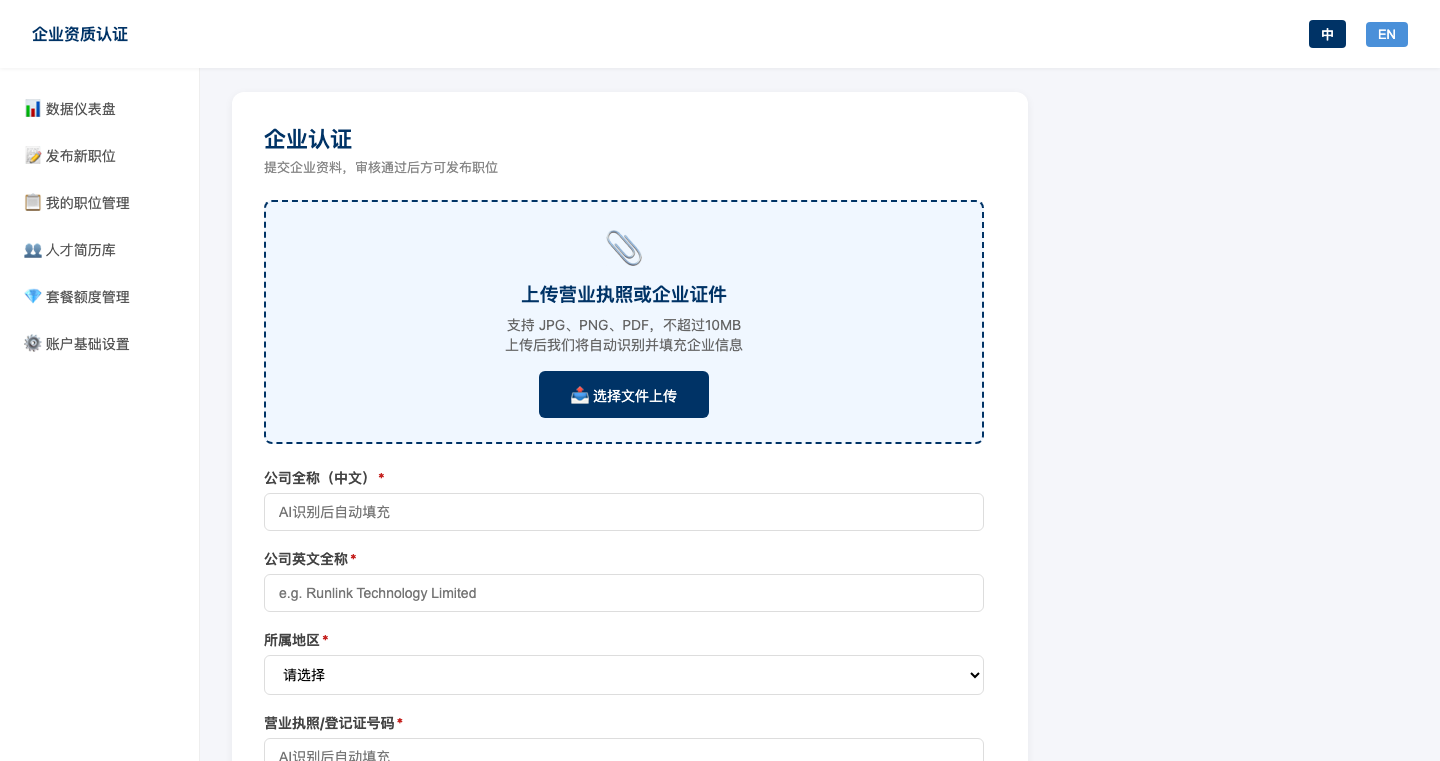Switch language to 中
Viewport: 1440px width, 761px height.
pyautogui.click(x=1327, y=34)
